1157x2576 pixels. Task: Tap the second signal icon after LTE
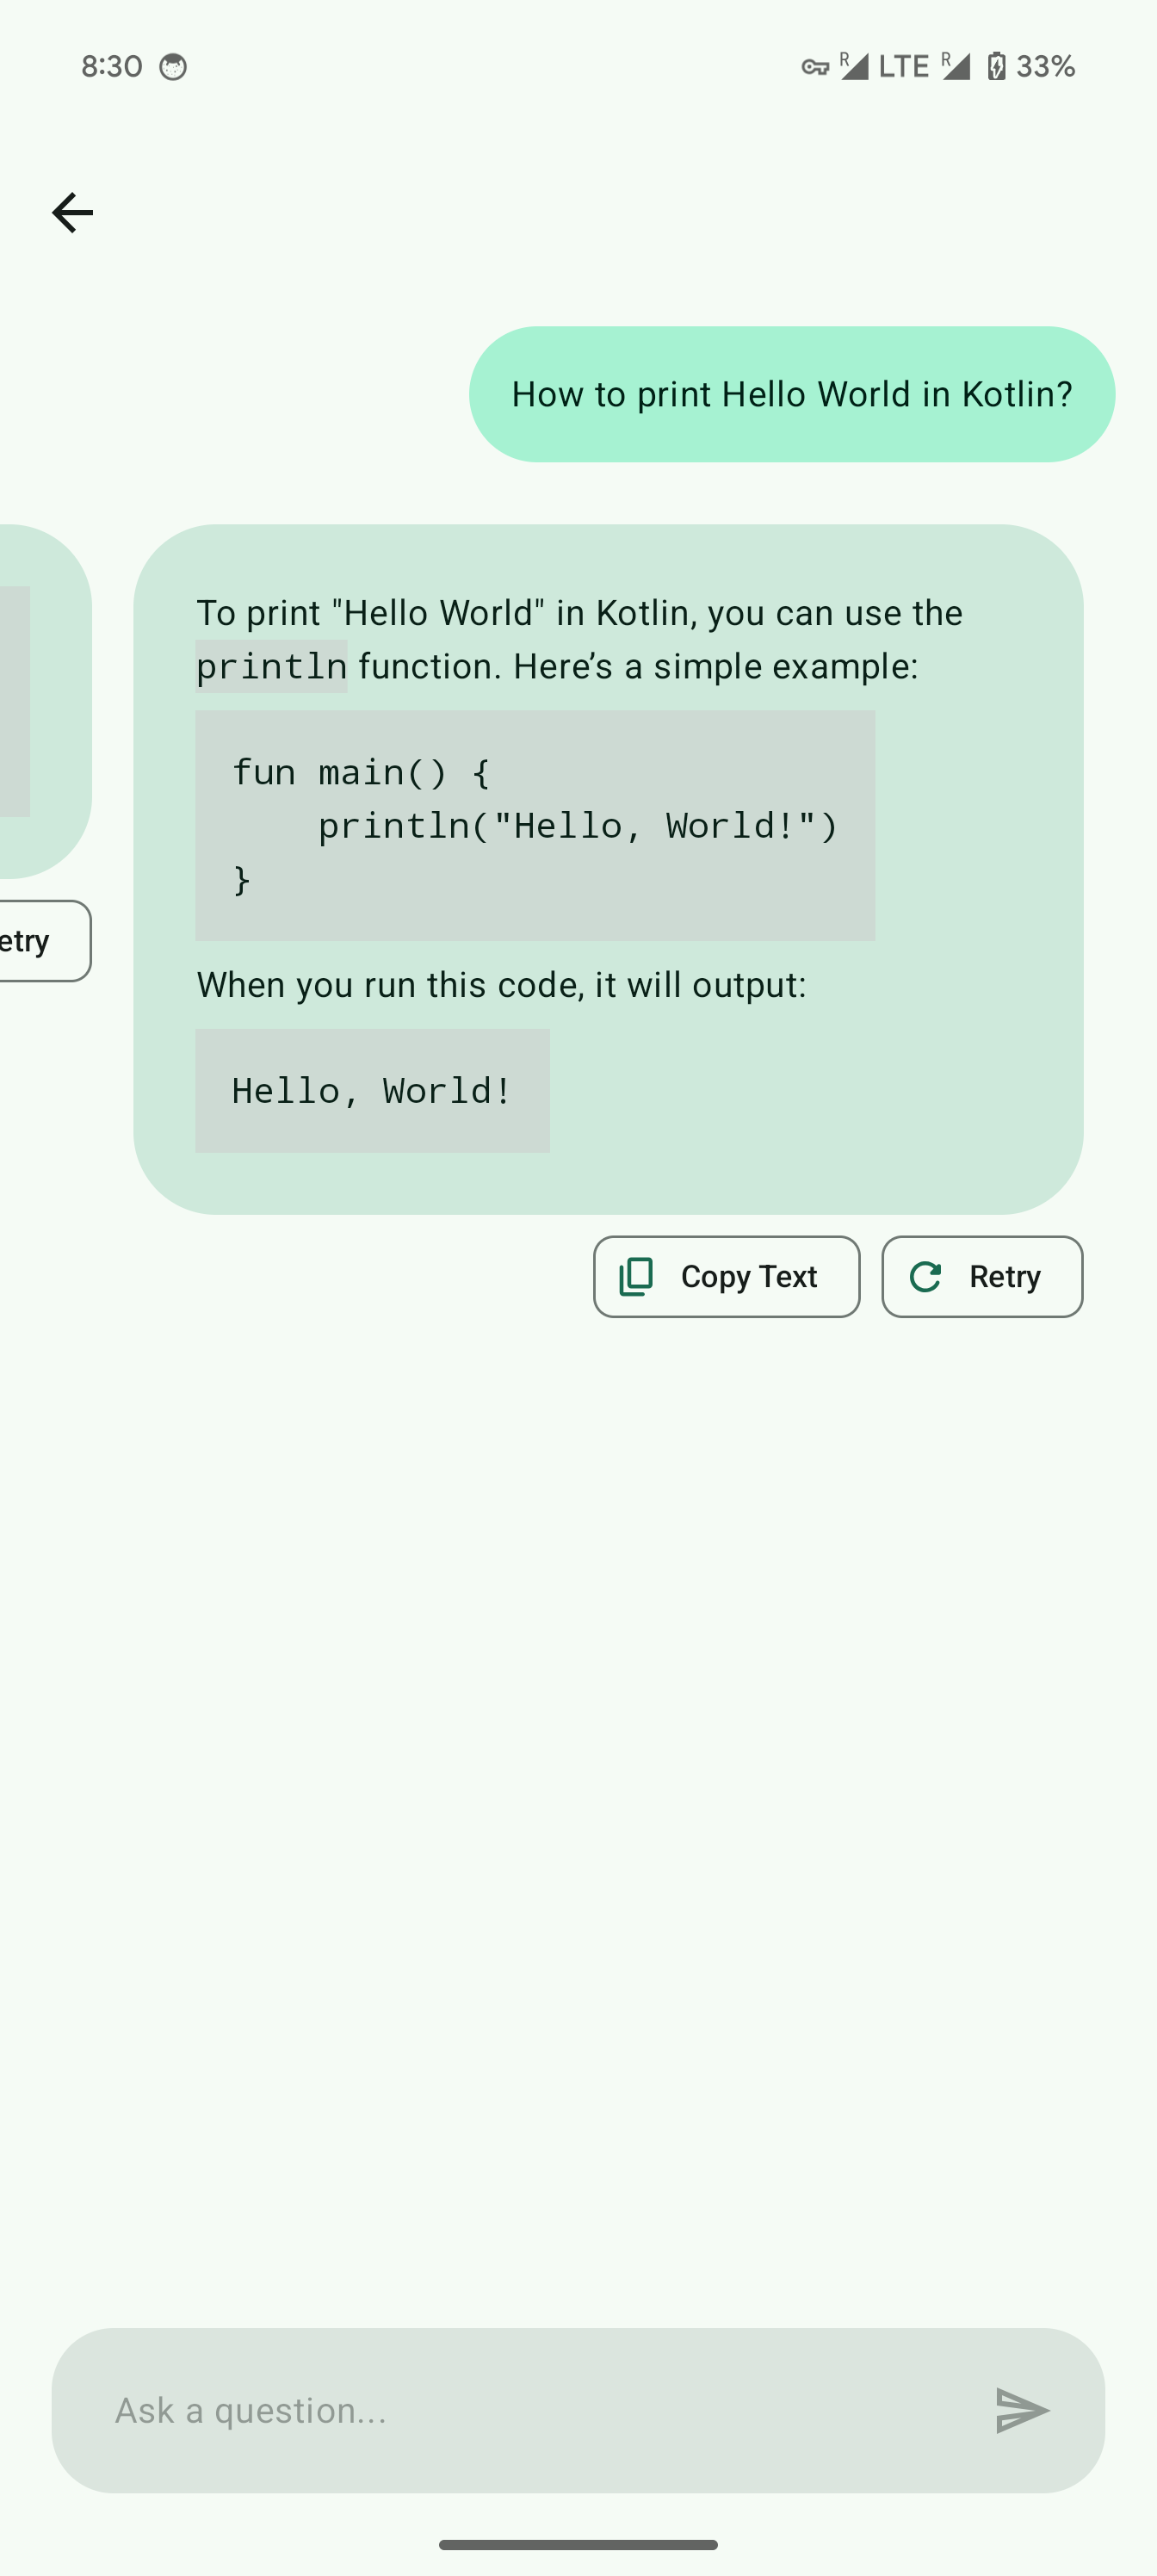955,66
